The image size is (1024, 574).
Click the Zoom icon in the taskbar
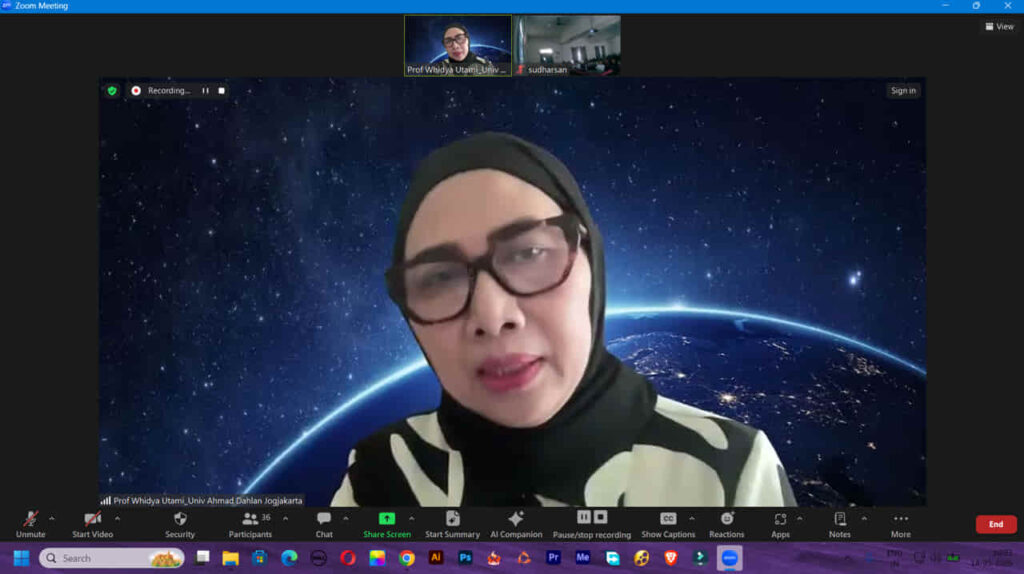click(729, 558)
